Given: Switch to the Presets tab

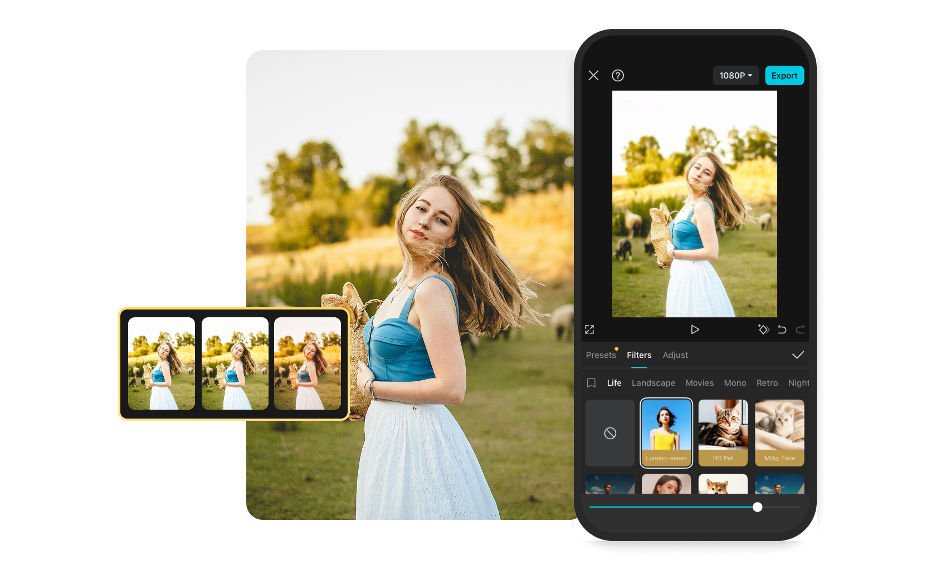Looking at the screenshot, I should (601, 355).
